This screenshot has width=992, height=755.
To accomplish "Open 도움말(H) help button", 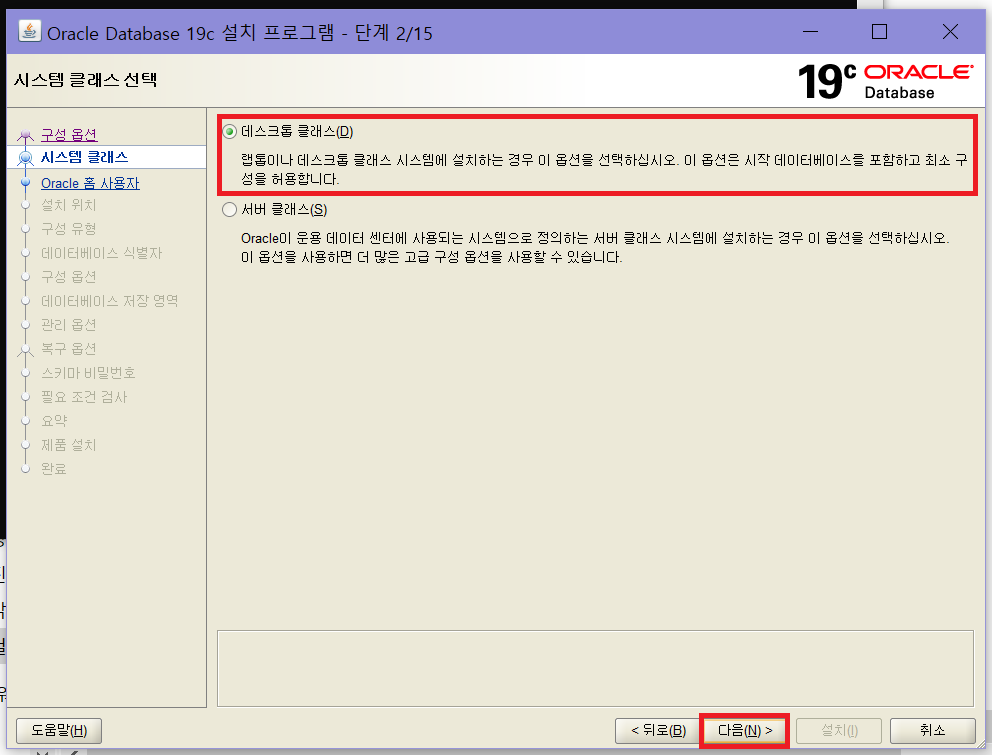I will point(59,731).
